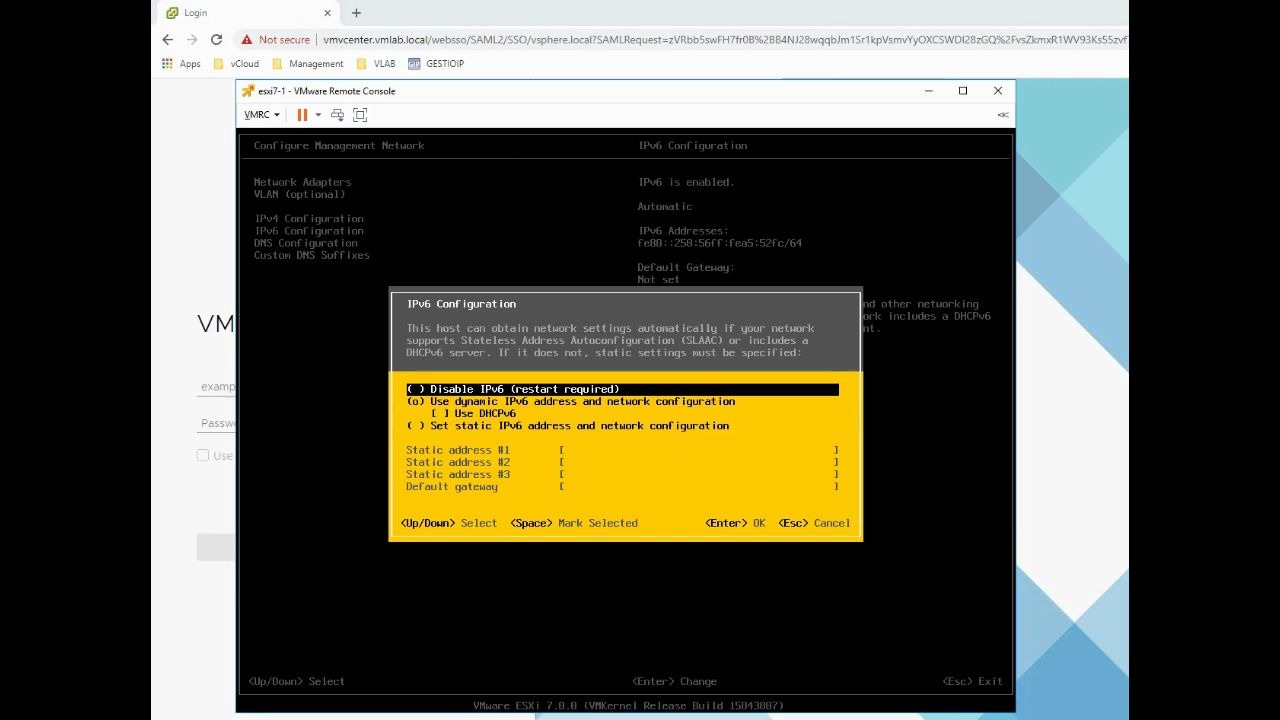Click the Default gateway input field
This screenshot has width=1280, height=720.
[699, 487]
